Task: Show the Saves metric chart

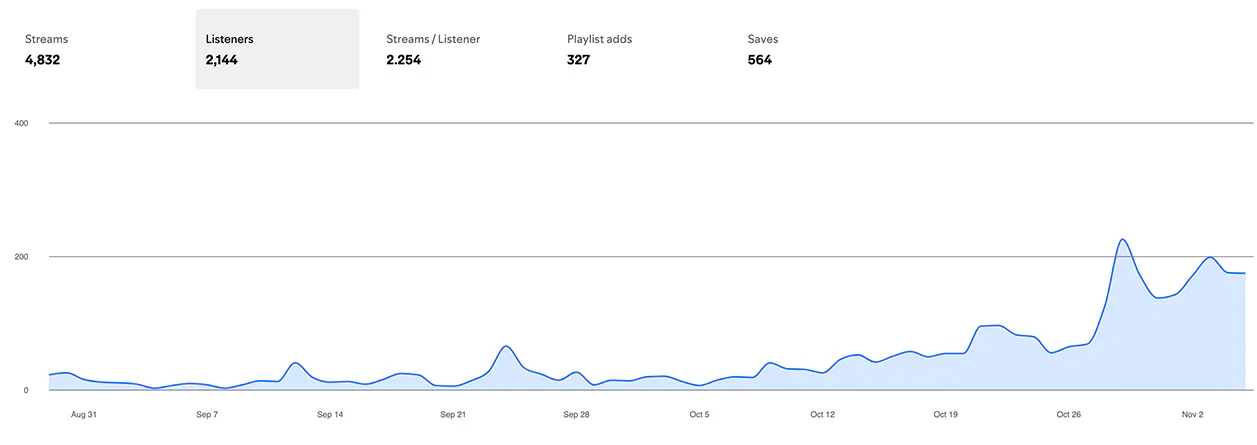Action: pos(819,49)
